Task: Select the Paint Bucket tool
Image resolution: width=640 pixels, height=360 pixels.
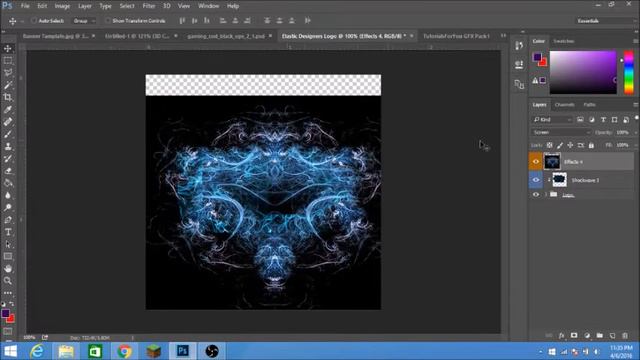Action: 8,183
